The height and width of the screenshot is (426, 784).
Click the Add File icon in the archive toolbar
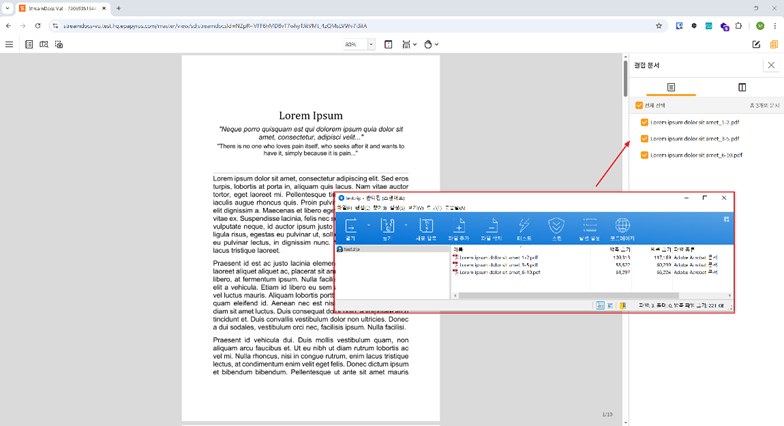coord(459,228)
